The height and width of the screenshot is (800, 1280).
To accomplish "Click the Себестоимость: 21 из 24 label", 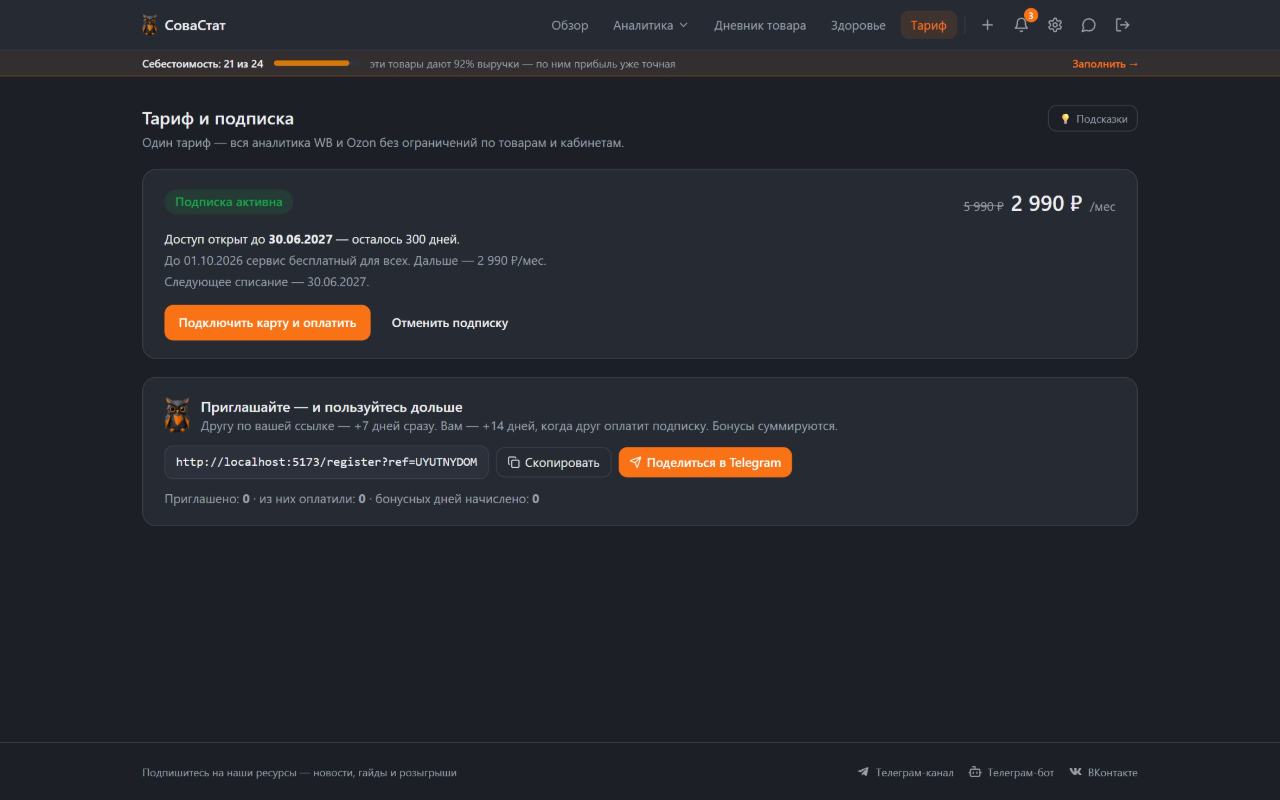I will tap(203, 64).
